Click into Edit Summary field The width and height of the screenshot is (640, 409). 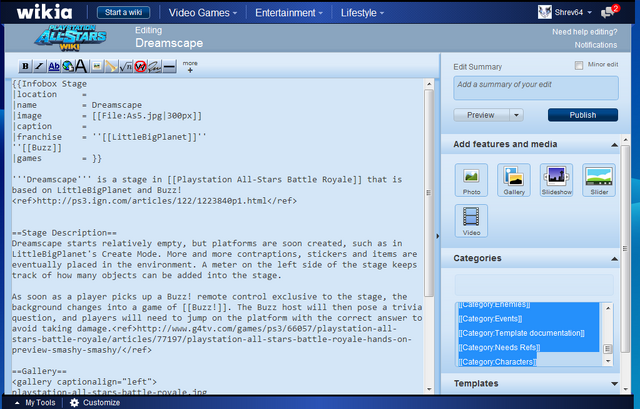tap(536, 88)
